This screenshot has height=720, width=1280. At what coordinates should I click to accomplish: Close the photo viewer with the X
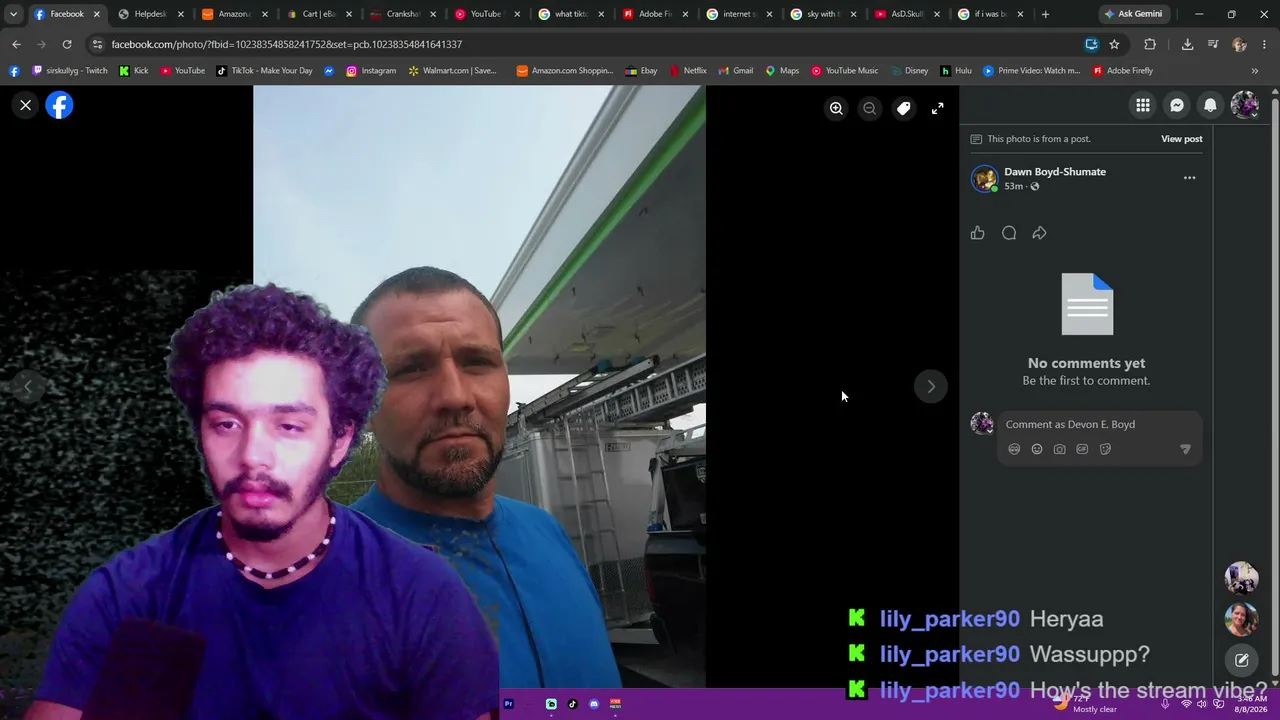coord(26,105)
